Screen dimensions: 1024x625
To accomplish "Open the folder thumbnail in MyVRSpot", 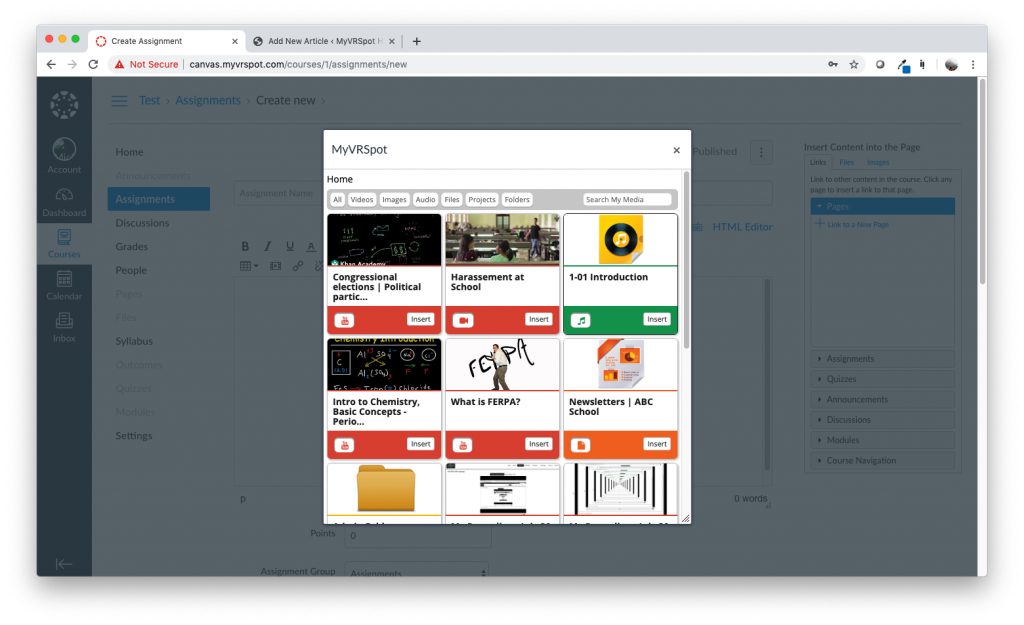I will click(x=385, y=488).
